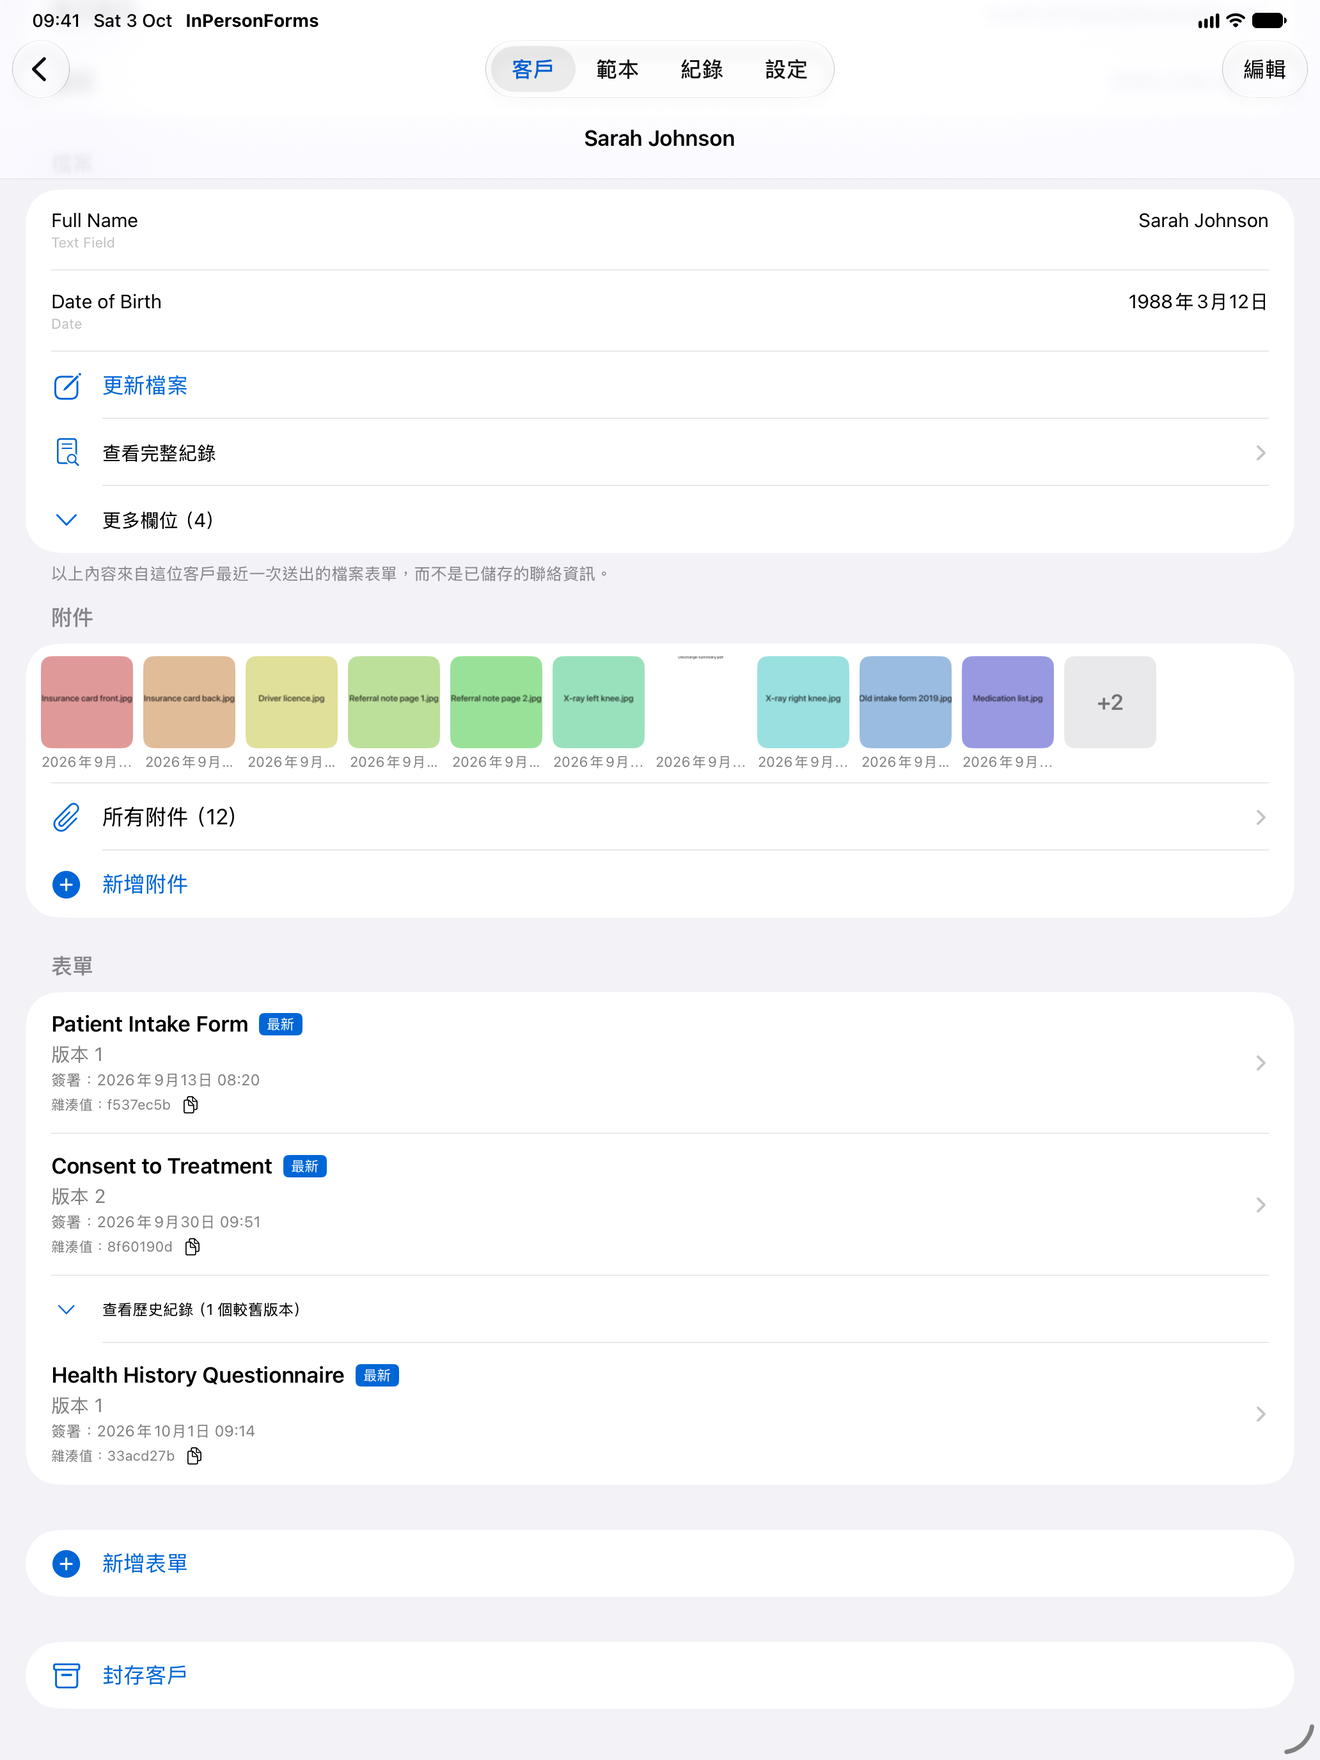Tap the Date of Birth value 1988年3月12日
The width and height of the screenshot is (1320, 1760).
coord(1198,302)
